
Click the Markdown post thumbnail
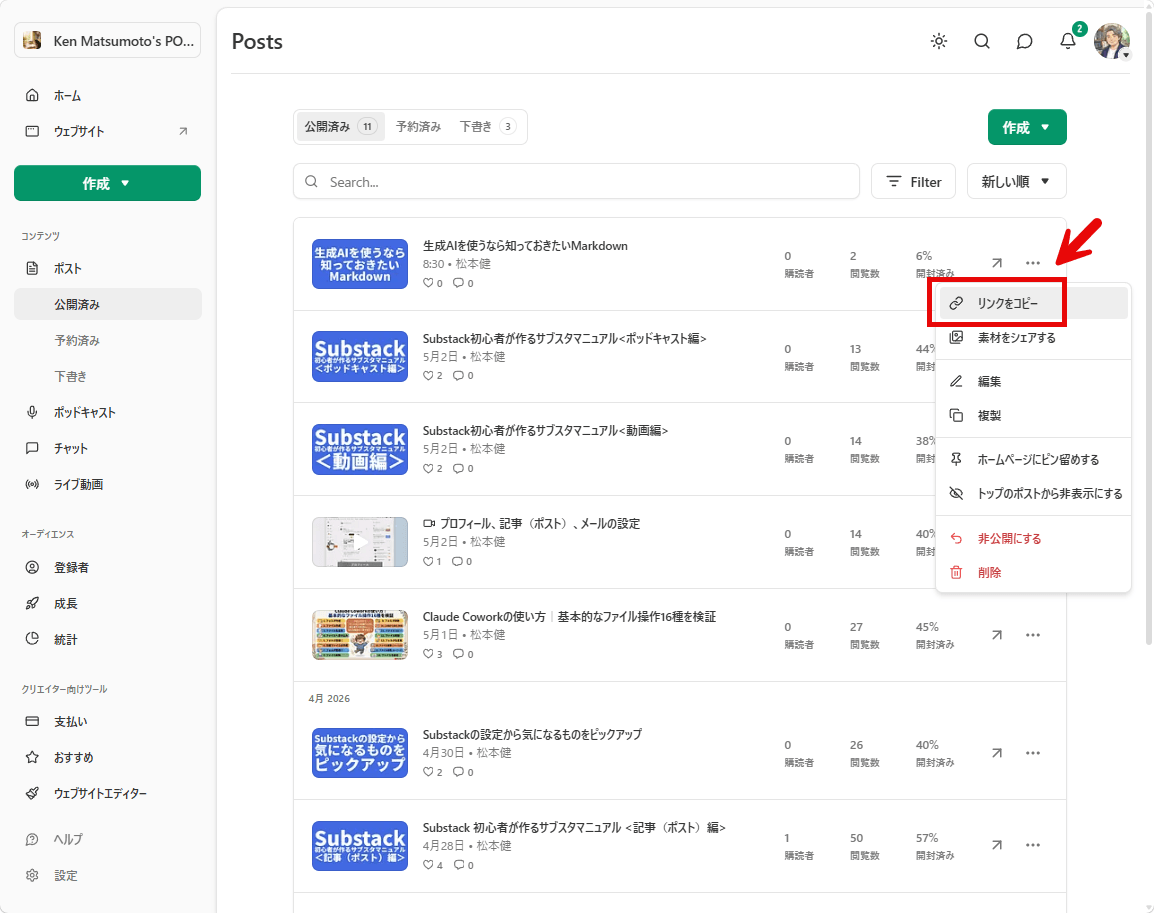360,263
